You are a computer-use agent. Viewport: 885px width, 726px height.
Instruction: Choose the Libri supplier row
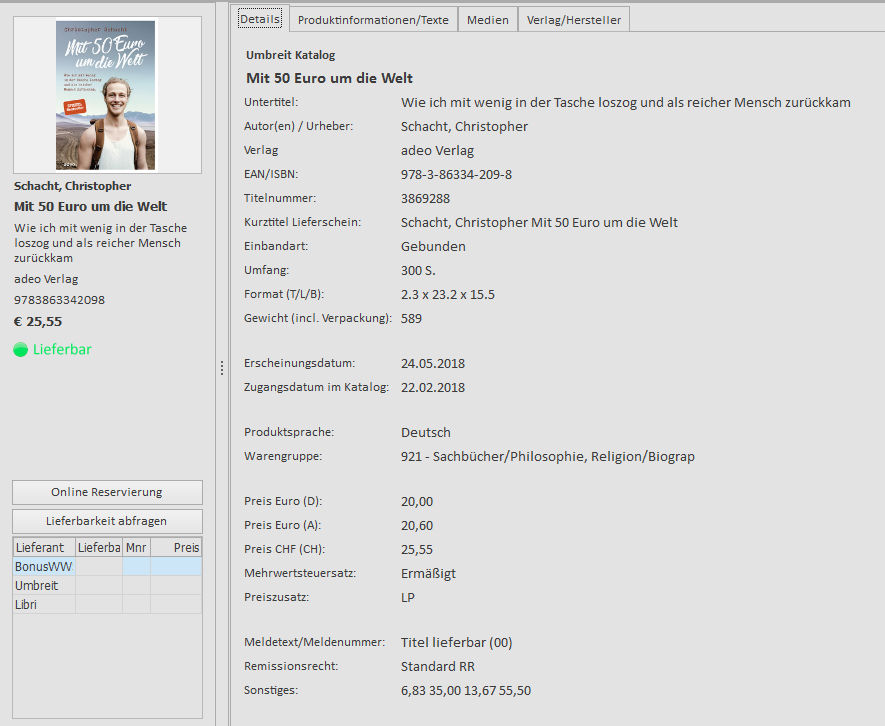pos(27,605)
